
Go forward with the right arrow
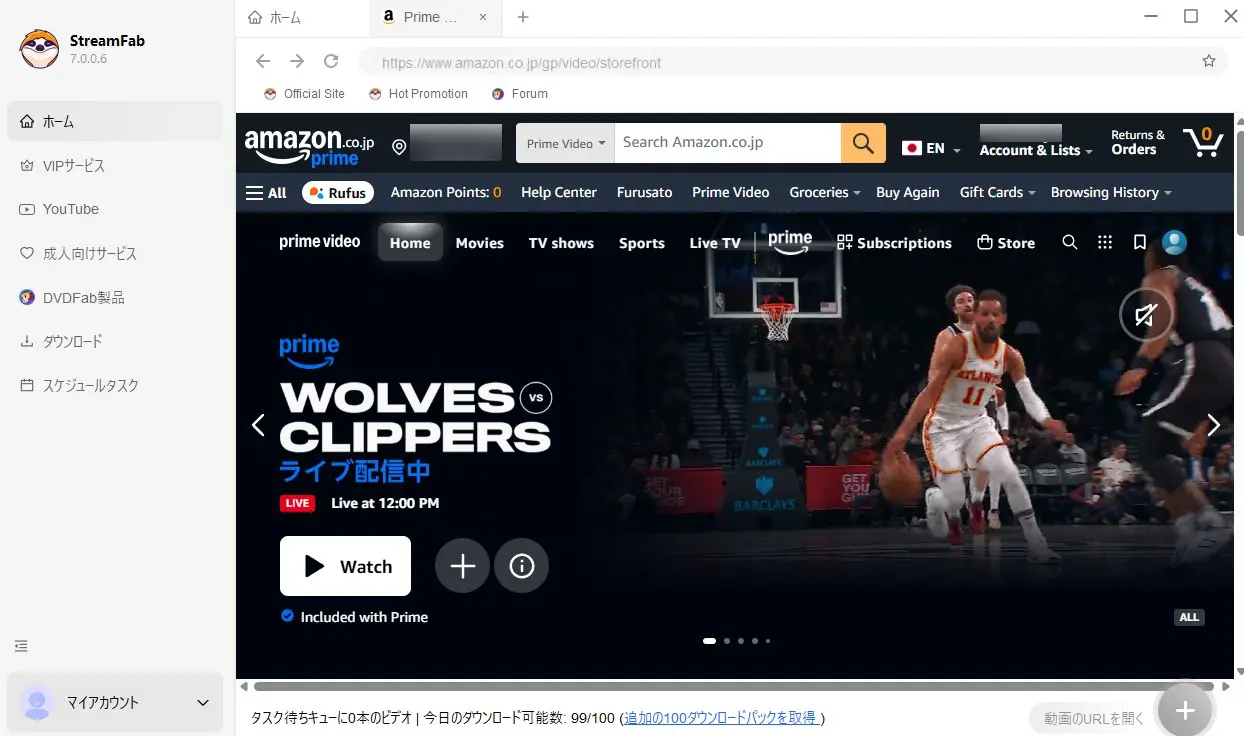tap(297, 61)
